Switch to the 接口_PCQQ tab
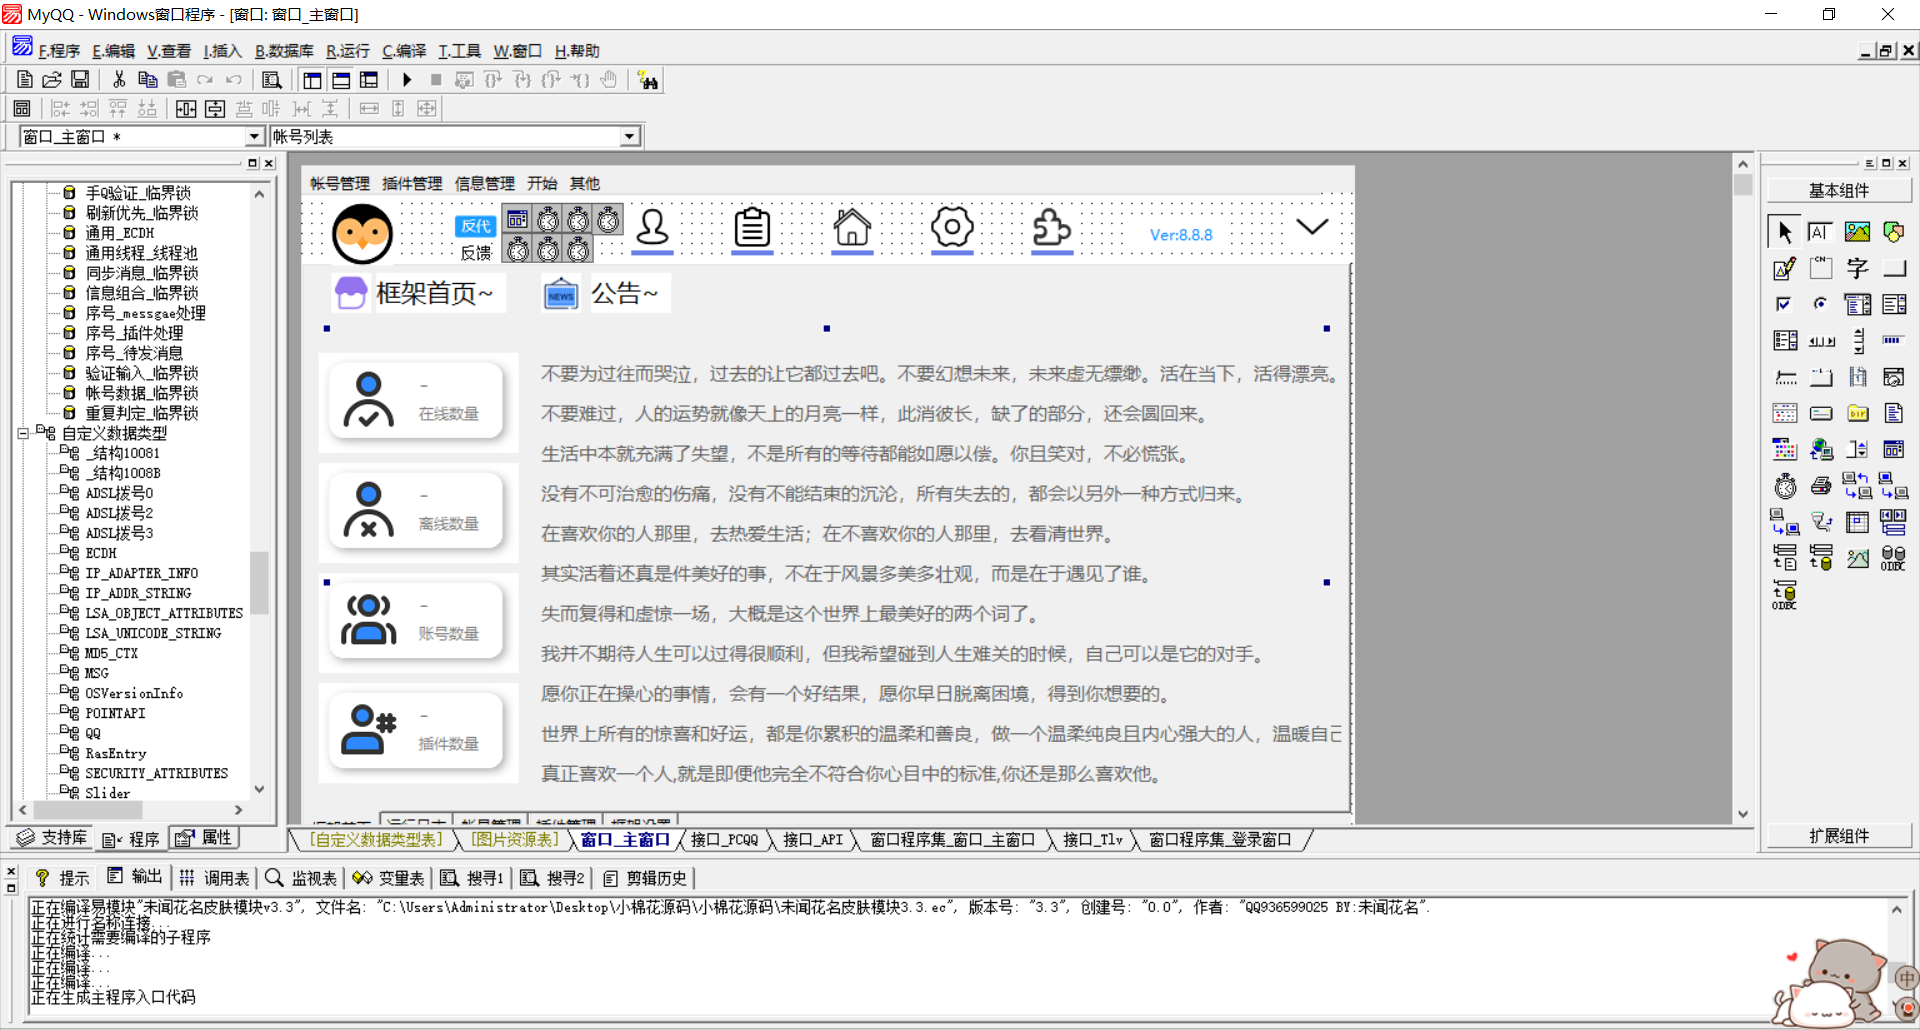Viewport: 1920px width, 1030px height. coord(724,840)
